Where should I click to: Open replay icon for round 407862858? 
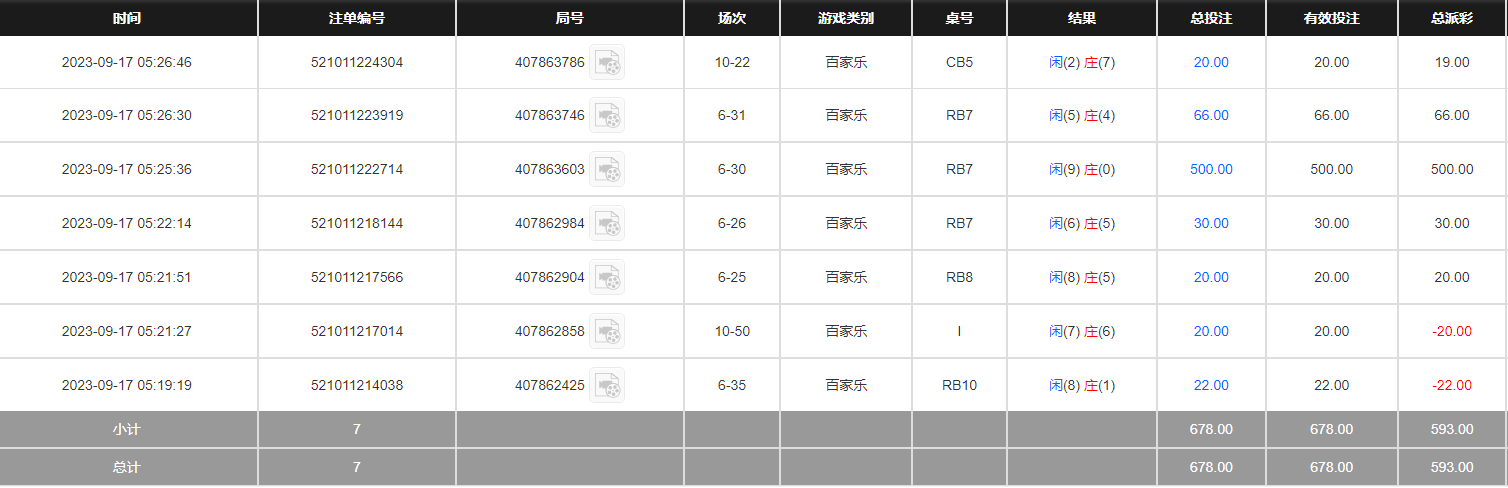[607, 331]
